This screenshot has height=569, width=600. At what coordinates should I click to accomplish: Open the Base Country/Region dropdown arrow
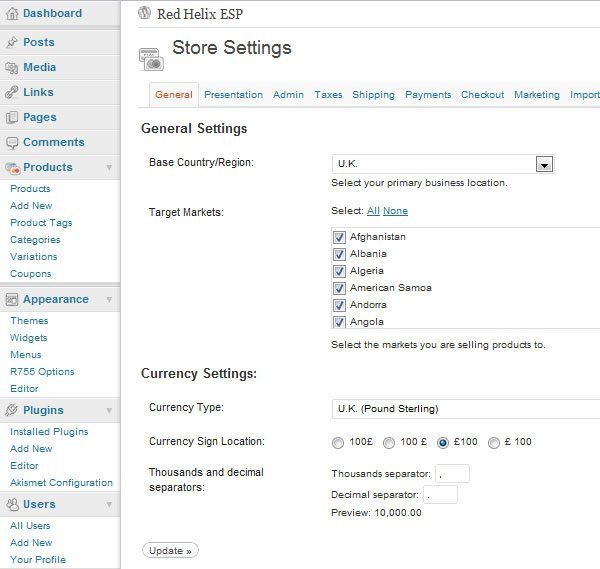coord(544,165)
